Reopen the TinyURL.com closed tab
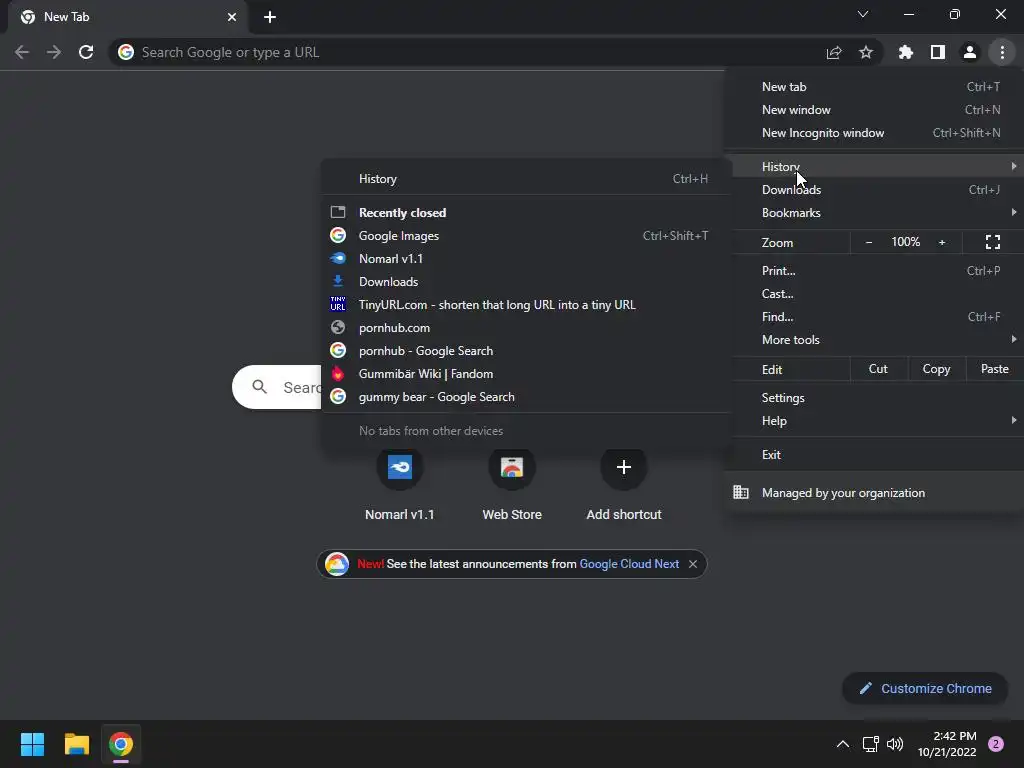Image resolution: width=1024 pixels, height=768 pixels. 525,305
